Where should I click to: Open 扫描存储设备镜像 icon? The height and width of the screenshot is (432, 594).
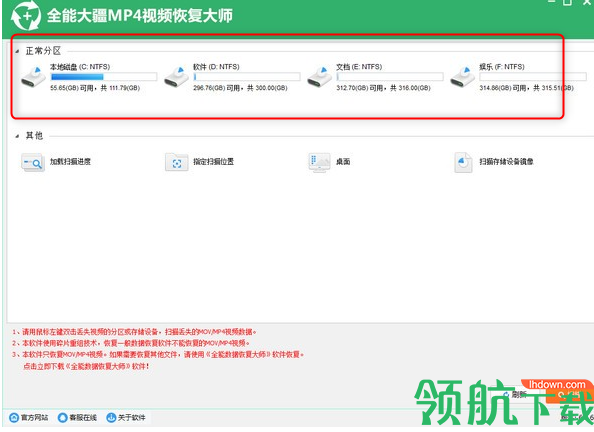tap(463, 163)
